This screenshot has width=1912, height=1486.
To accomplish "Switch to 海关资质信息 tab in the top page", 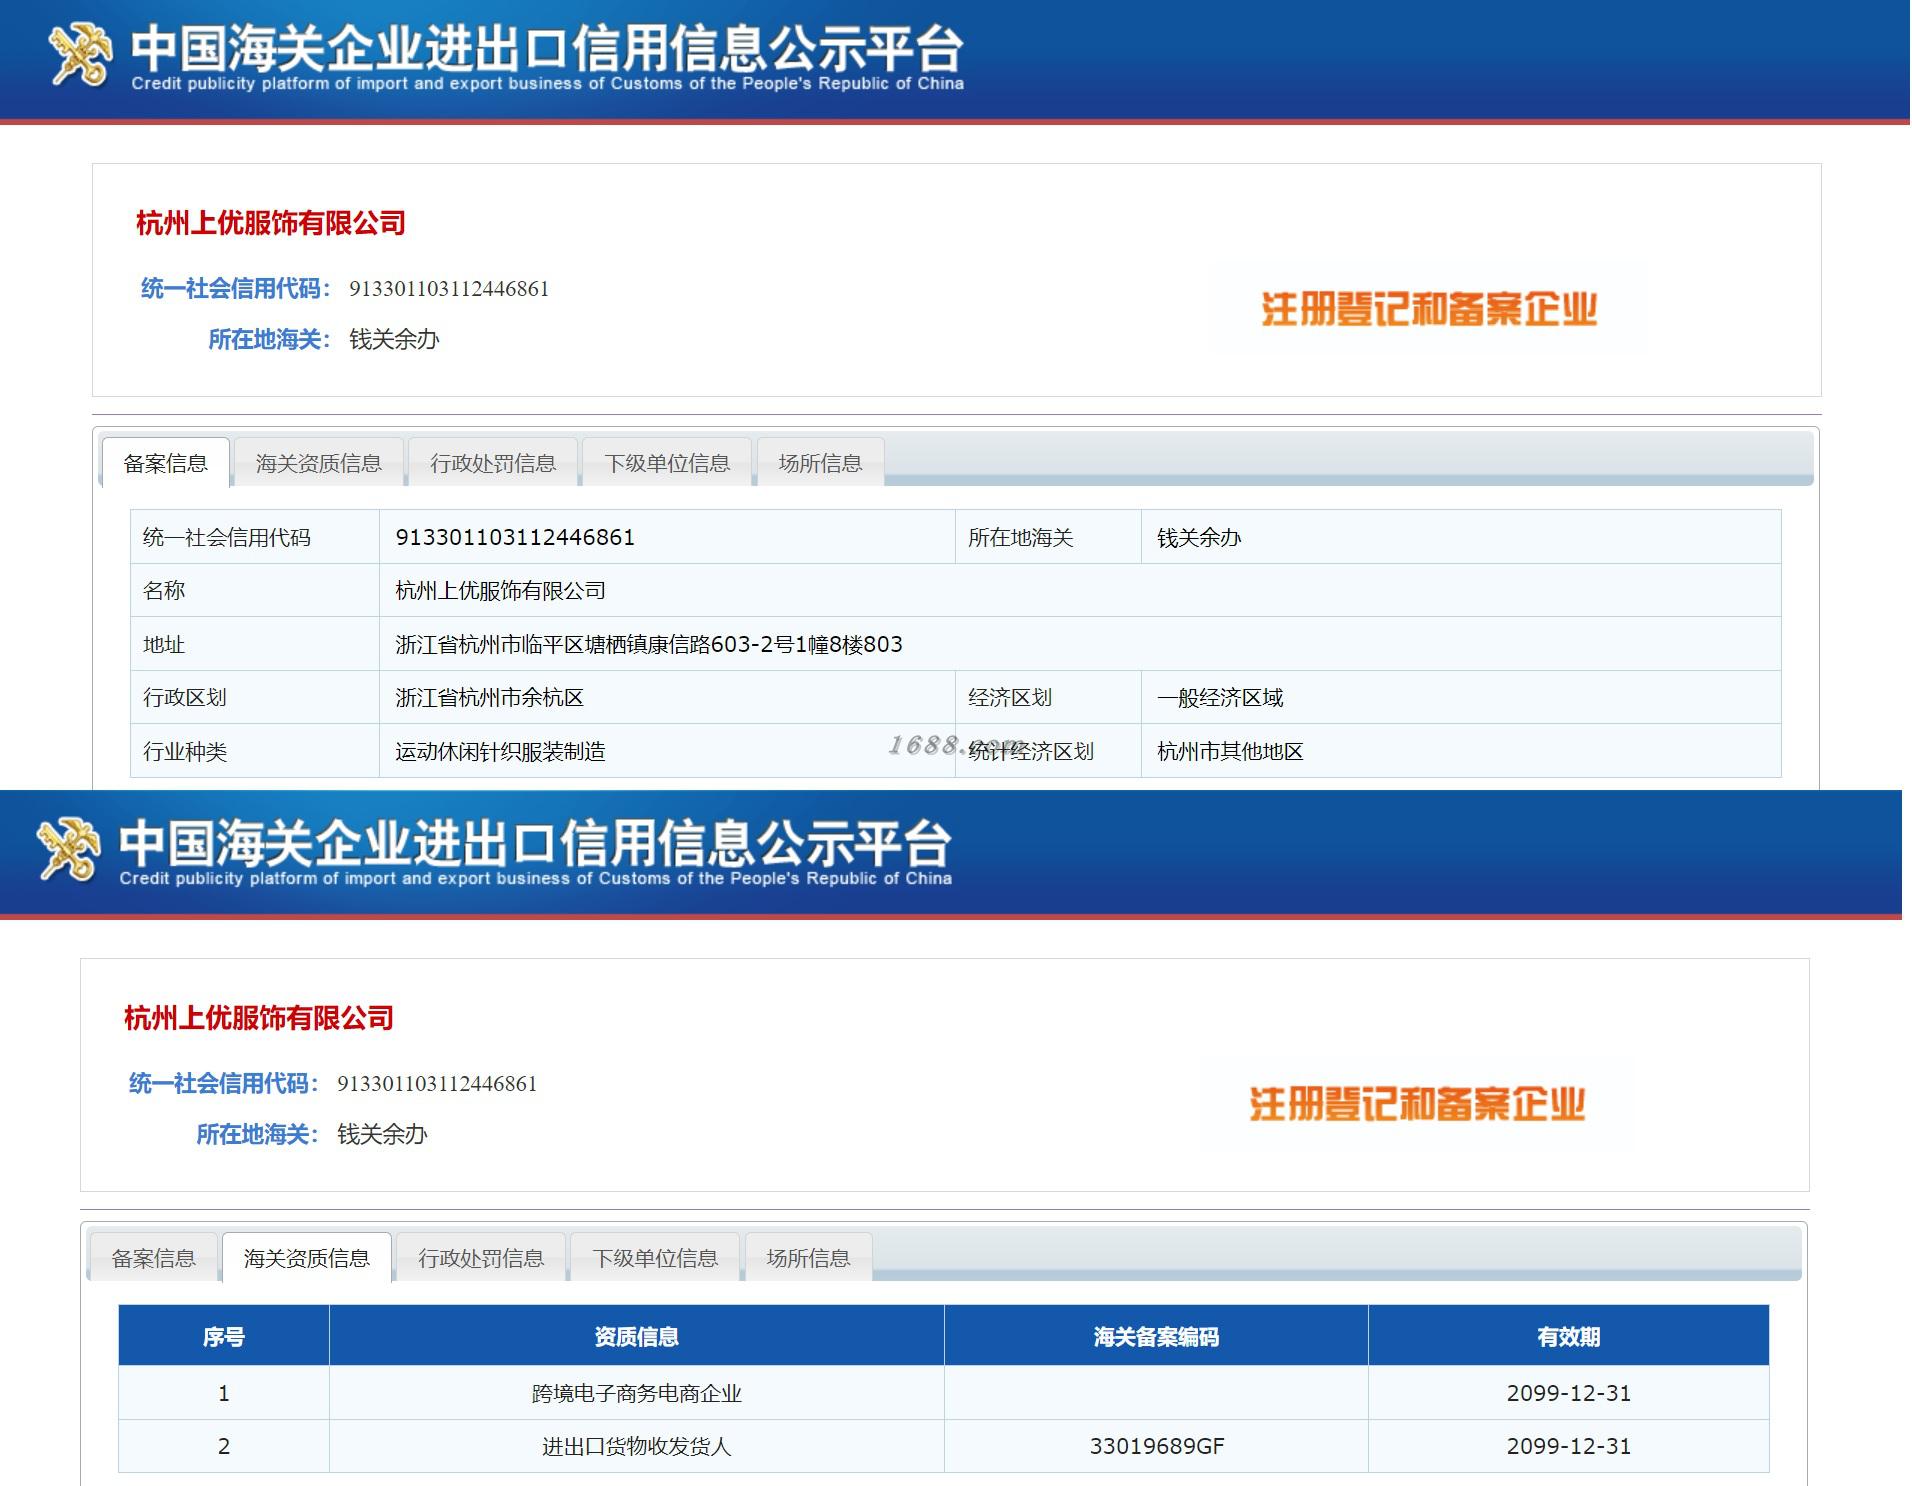I will tap(318, 463).
